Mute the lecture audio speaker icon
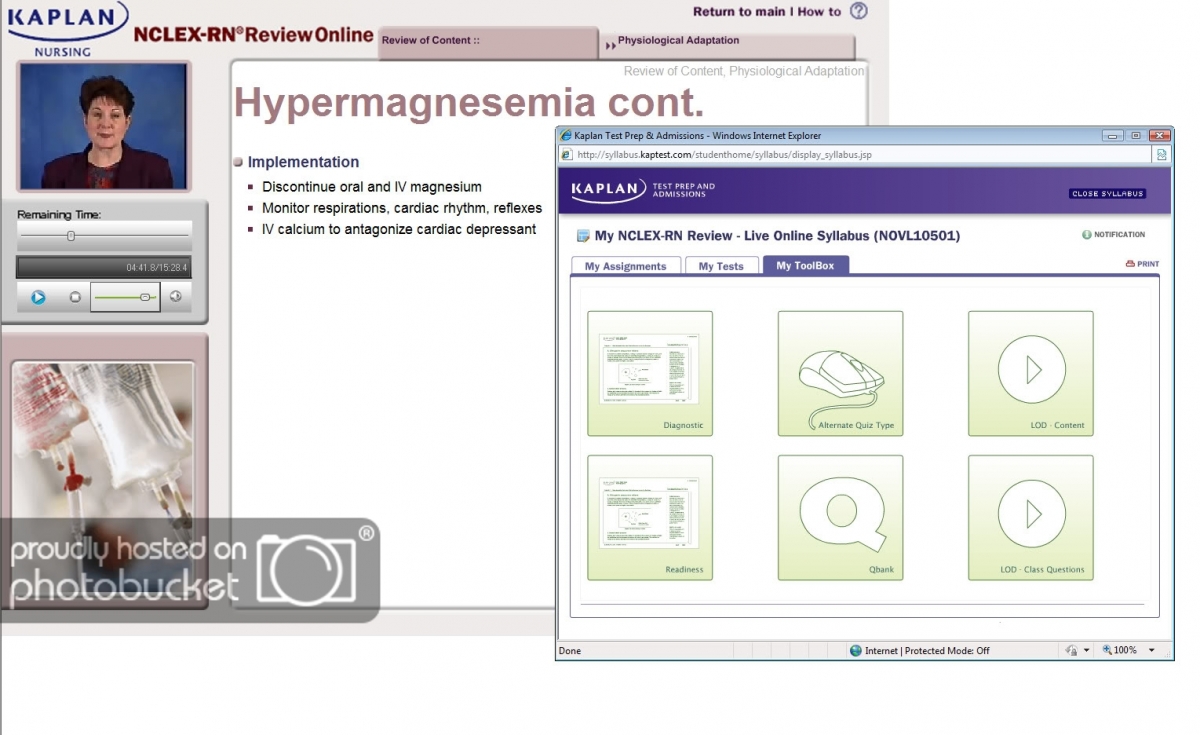 point(176,296)
